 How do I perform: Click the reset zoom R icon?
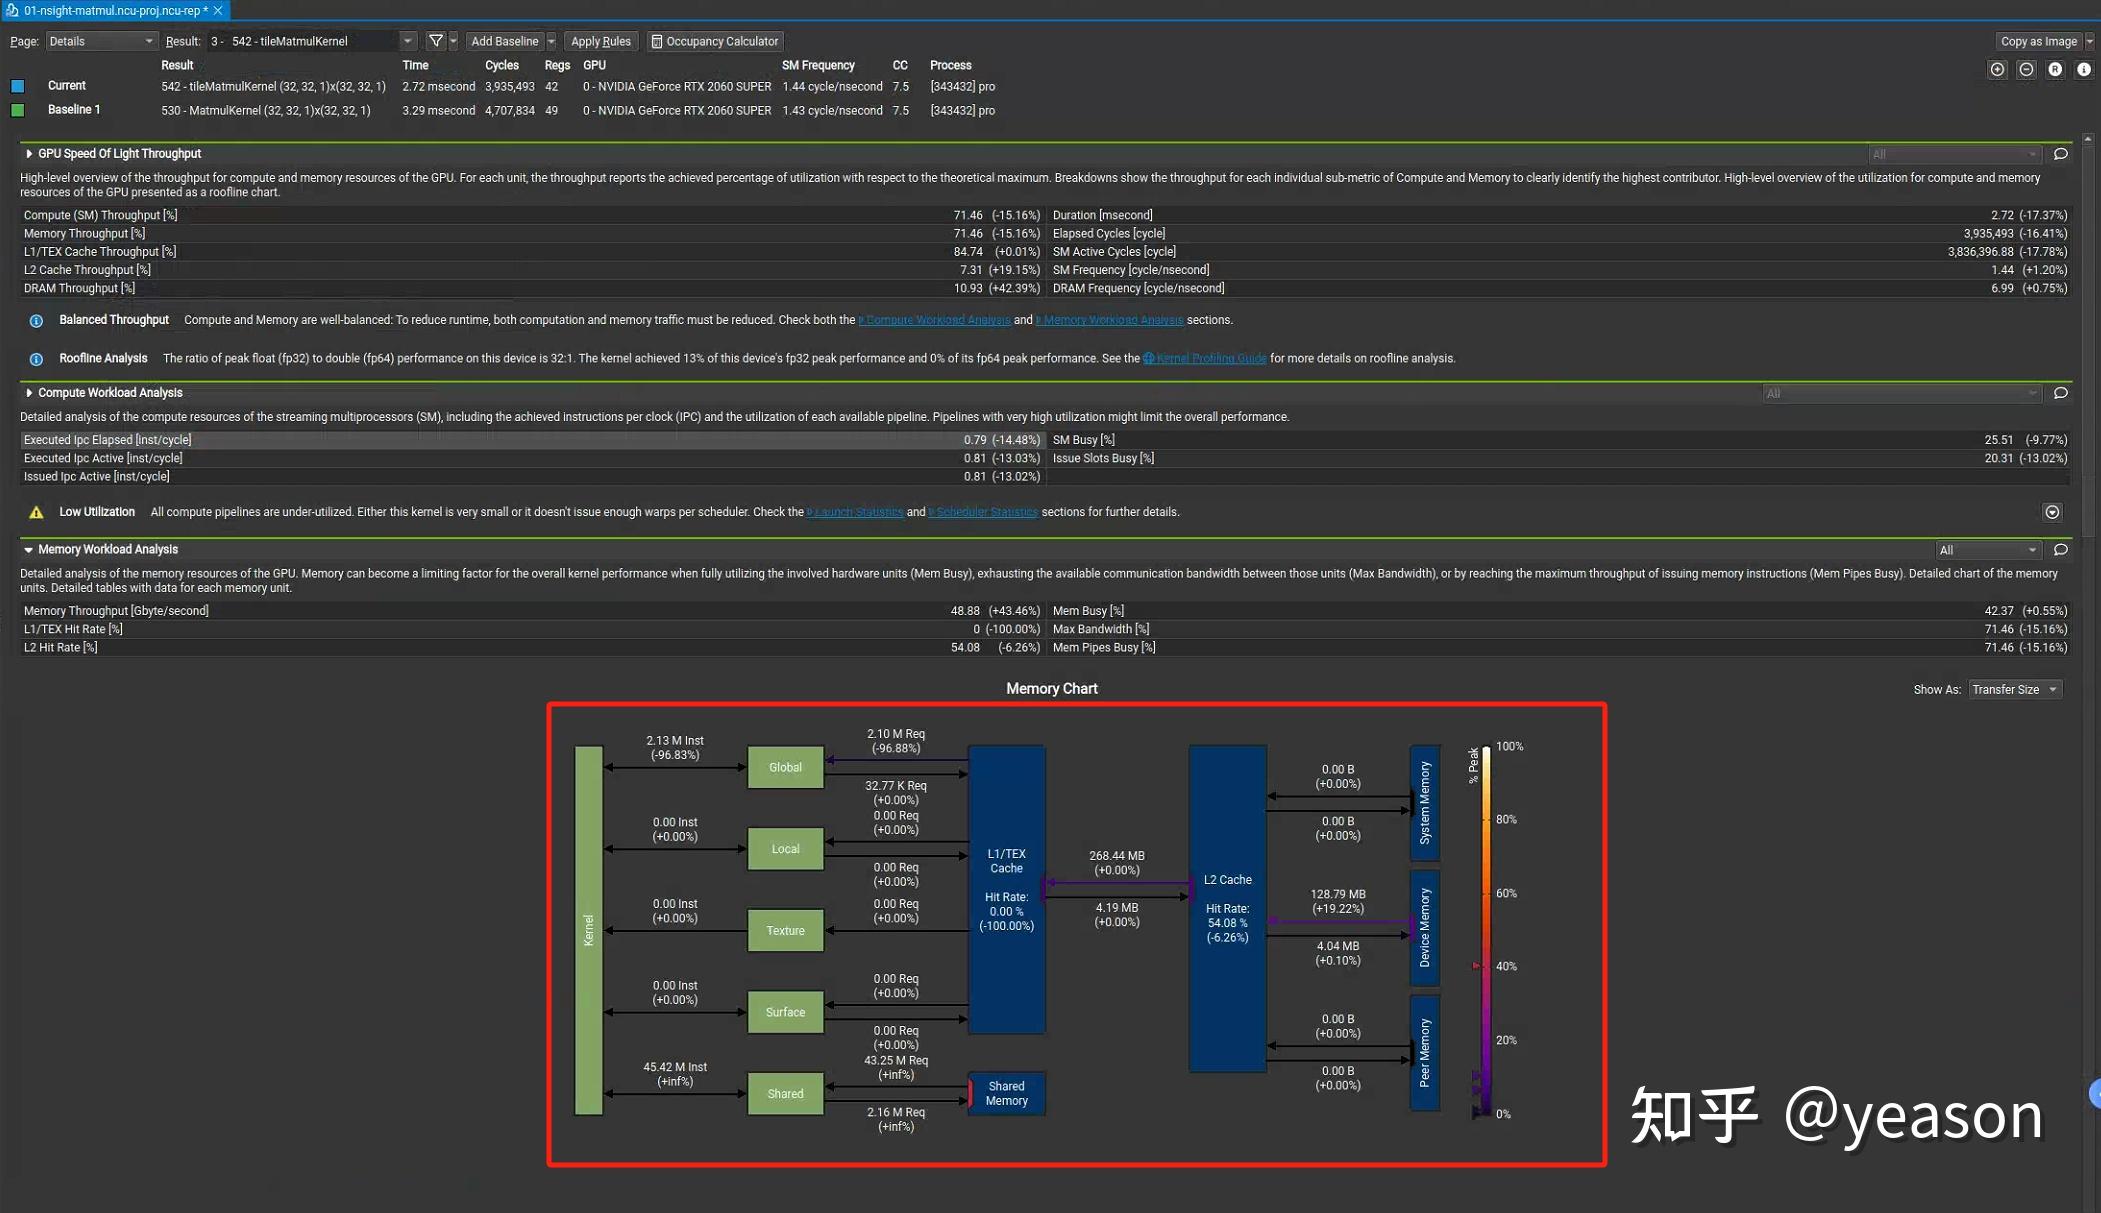[2055, 70]
